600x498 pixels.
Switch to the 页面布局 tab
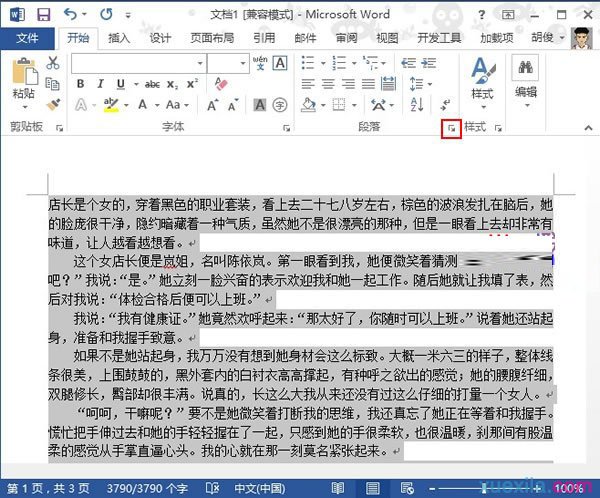coord(212,38)
